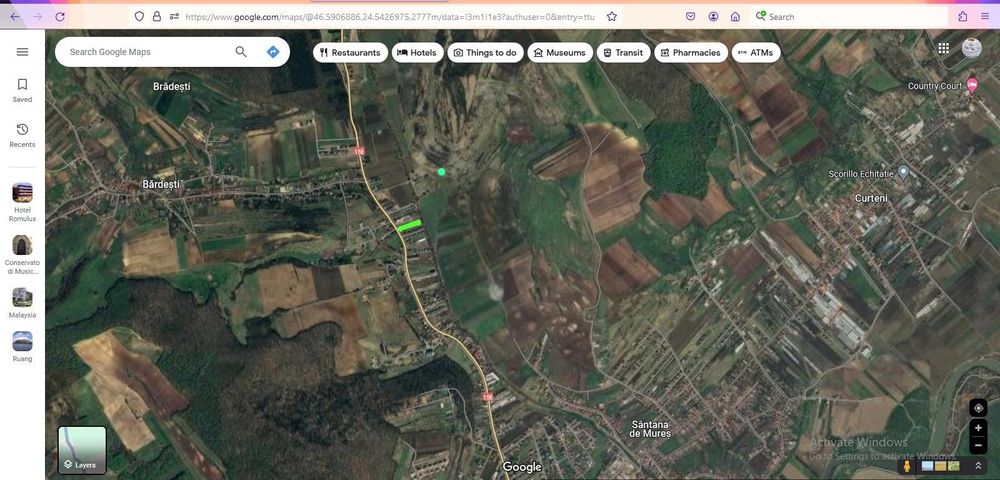Click the Curteni locality label
The image size is (1000, 480).
click(x=871, y=198)
